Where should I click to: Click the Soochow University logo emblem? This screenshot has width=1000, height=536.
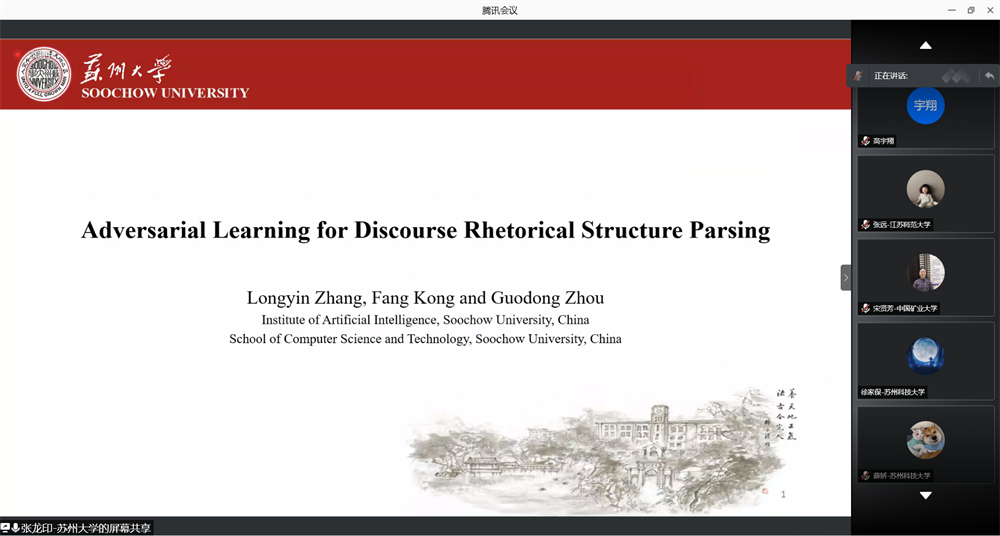tap(43, 75)
